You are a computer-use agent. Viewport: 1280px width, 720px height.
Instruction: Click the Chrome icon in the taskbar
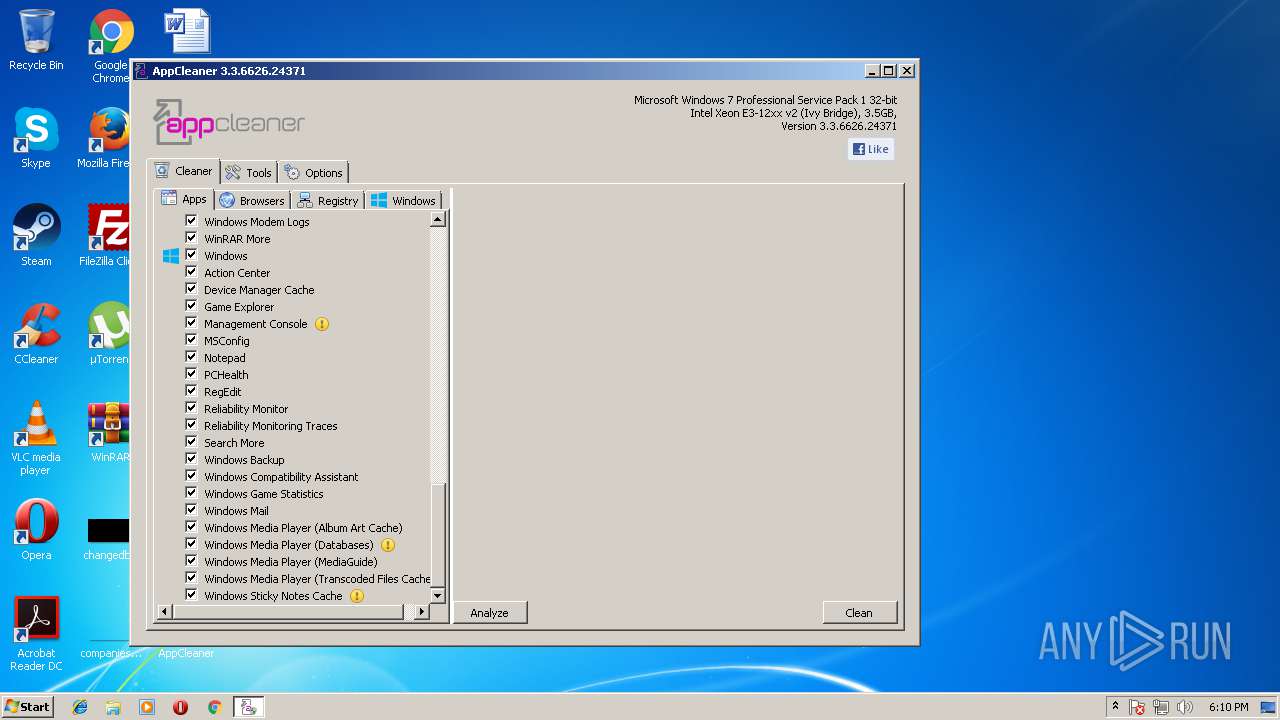214,707
